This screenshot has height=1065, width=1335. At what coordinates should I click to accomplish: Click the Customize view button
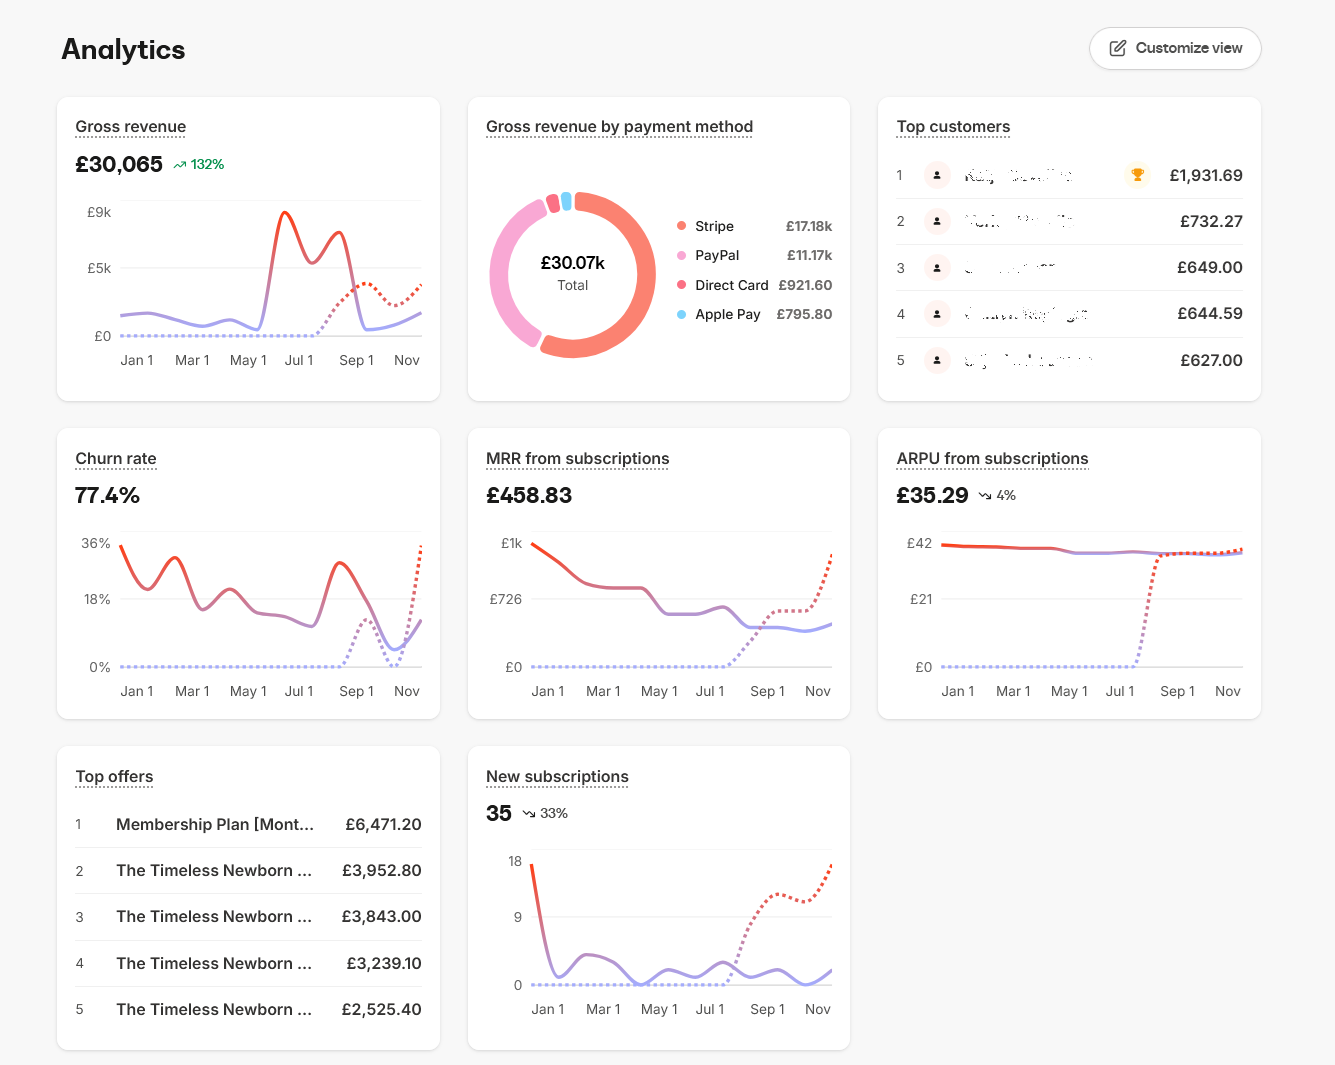click(x=1175, y=48)
